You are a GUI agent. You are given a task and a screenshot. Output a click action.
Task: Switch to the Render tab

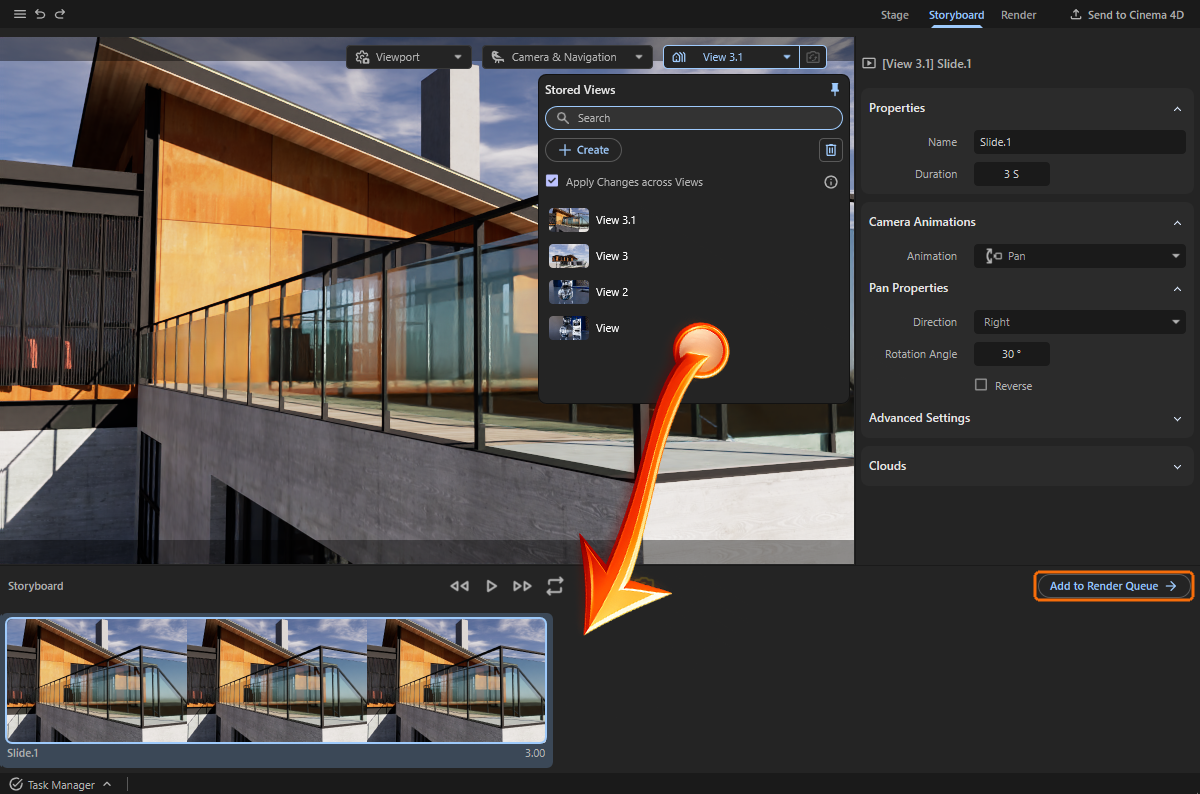pos(1018,15)
